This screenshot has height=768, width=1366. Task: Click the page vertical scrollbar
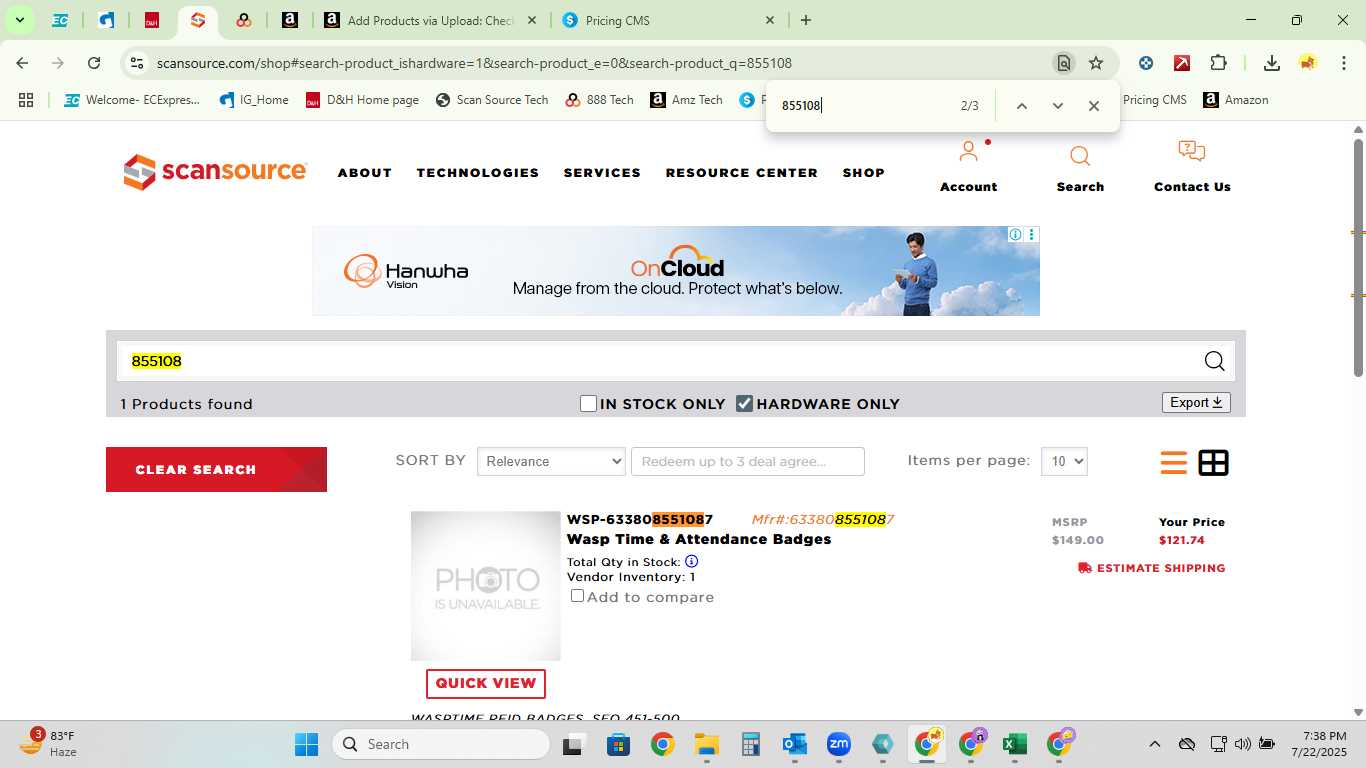[1358, 258]
